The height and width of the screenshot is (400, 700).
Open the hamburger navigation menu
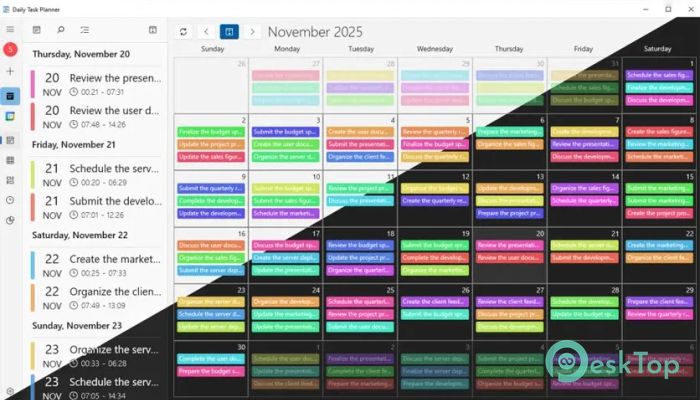(10, 29)
